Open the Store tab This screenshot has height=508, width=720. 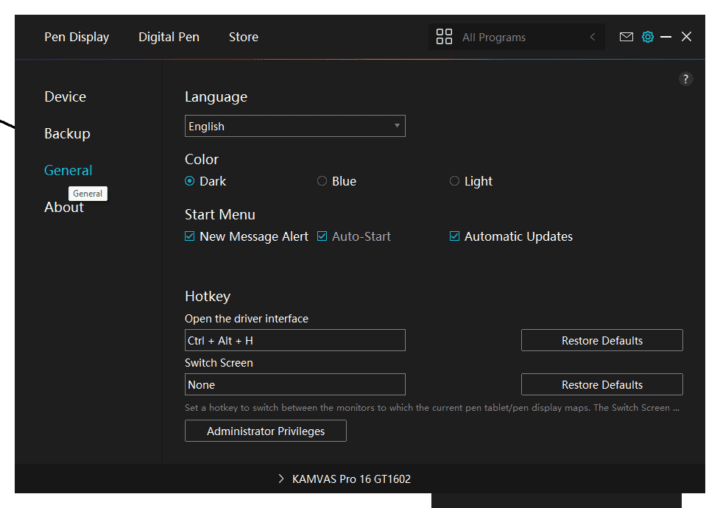pos(243,37)
